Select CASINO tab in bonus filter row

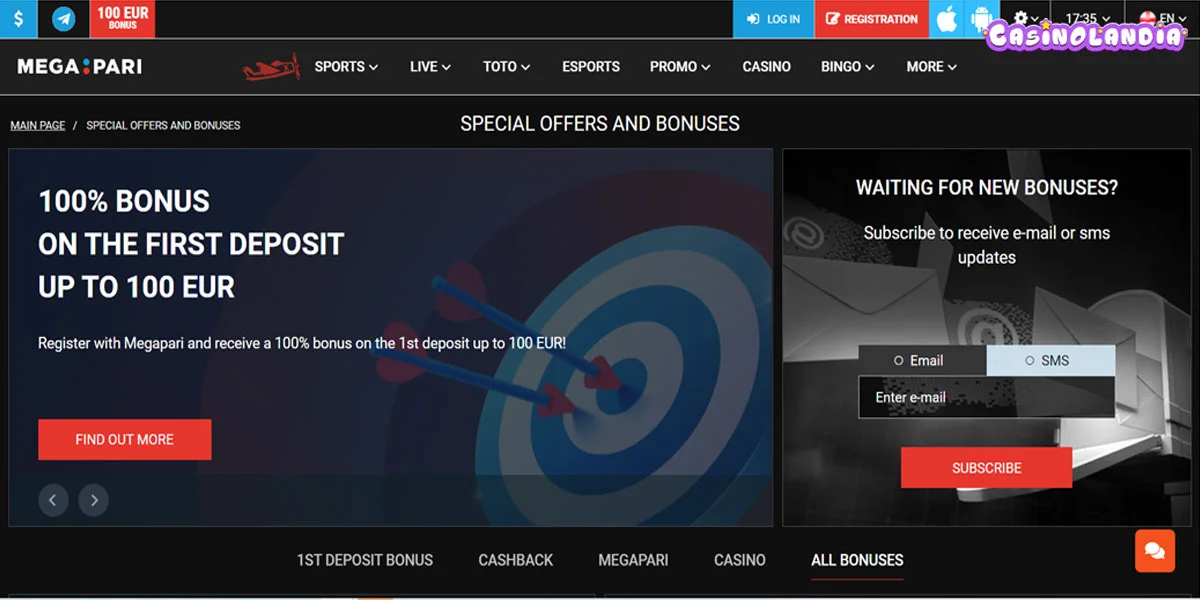[x=740, y=560]
